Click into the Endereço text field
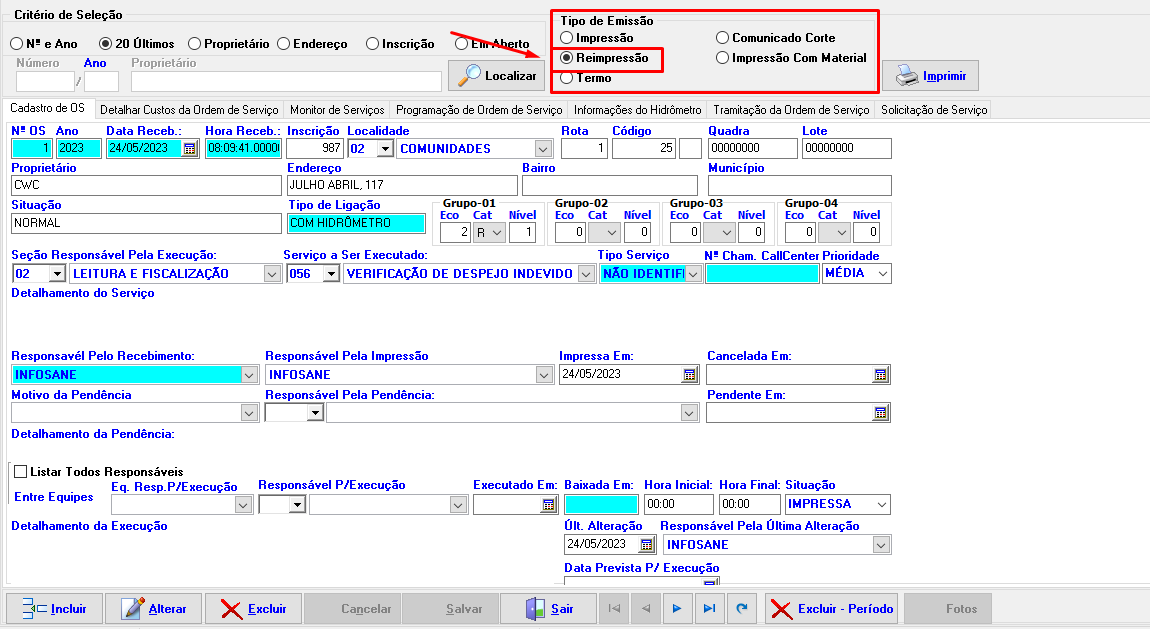1150x629 pixels. (401, 185)
